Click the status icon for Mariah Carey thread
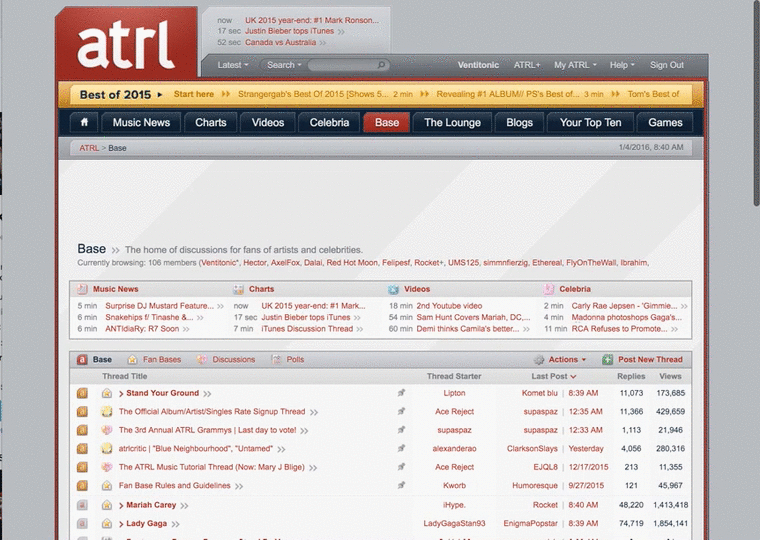This screenshot has height=540, width=760. pos(82,505)
